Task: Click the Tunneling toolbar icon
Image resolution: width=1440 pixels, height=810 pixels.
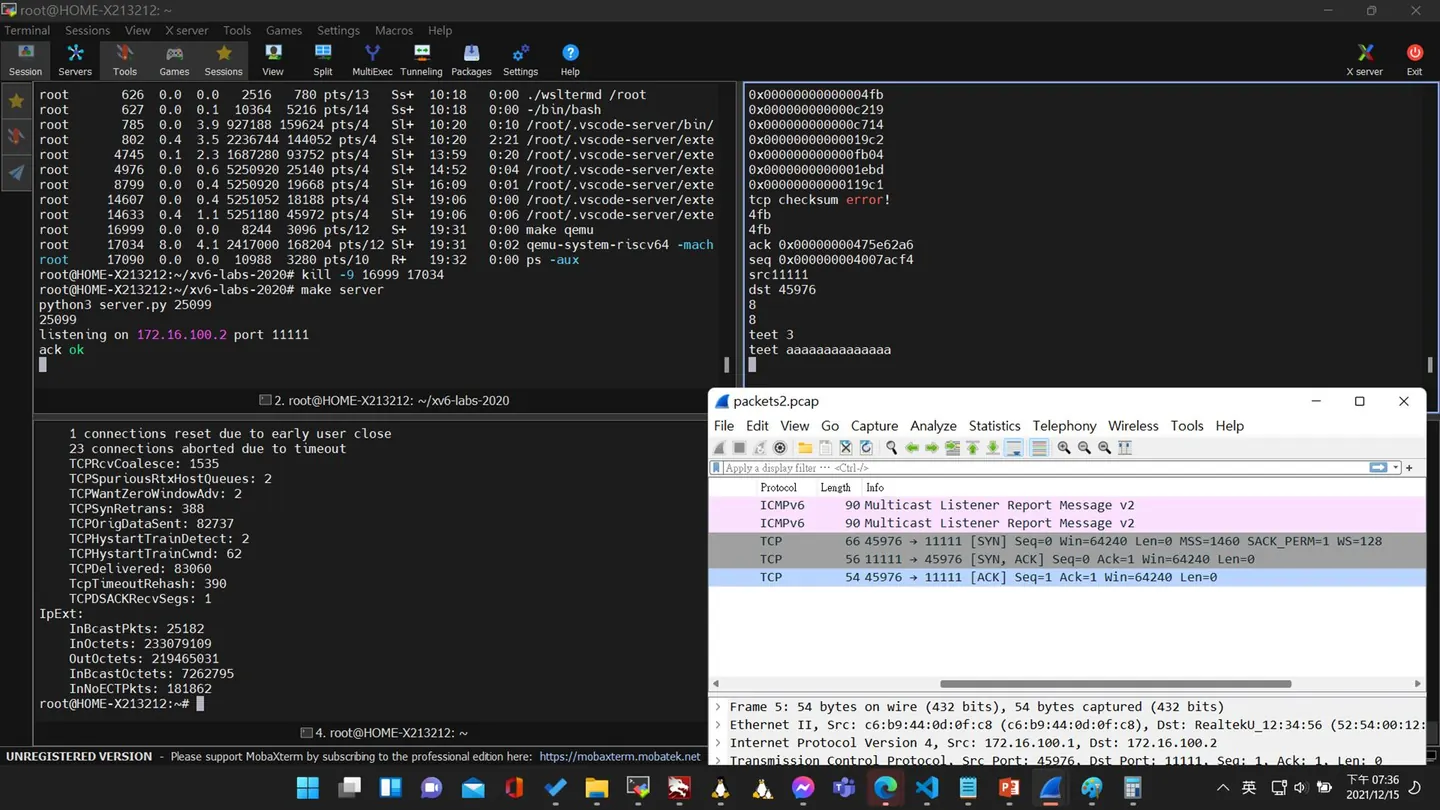Action: coord(421,59)
